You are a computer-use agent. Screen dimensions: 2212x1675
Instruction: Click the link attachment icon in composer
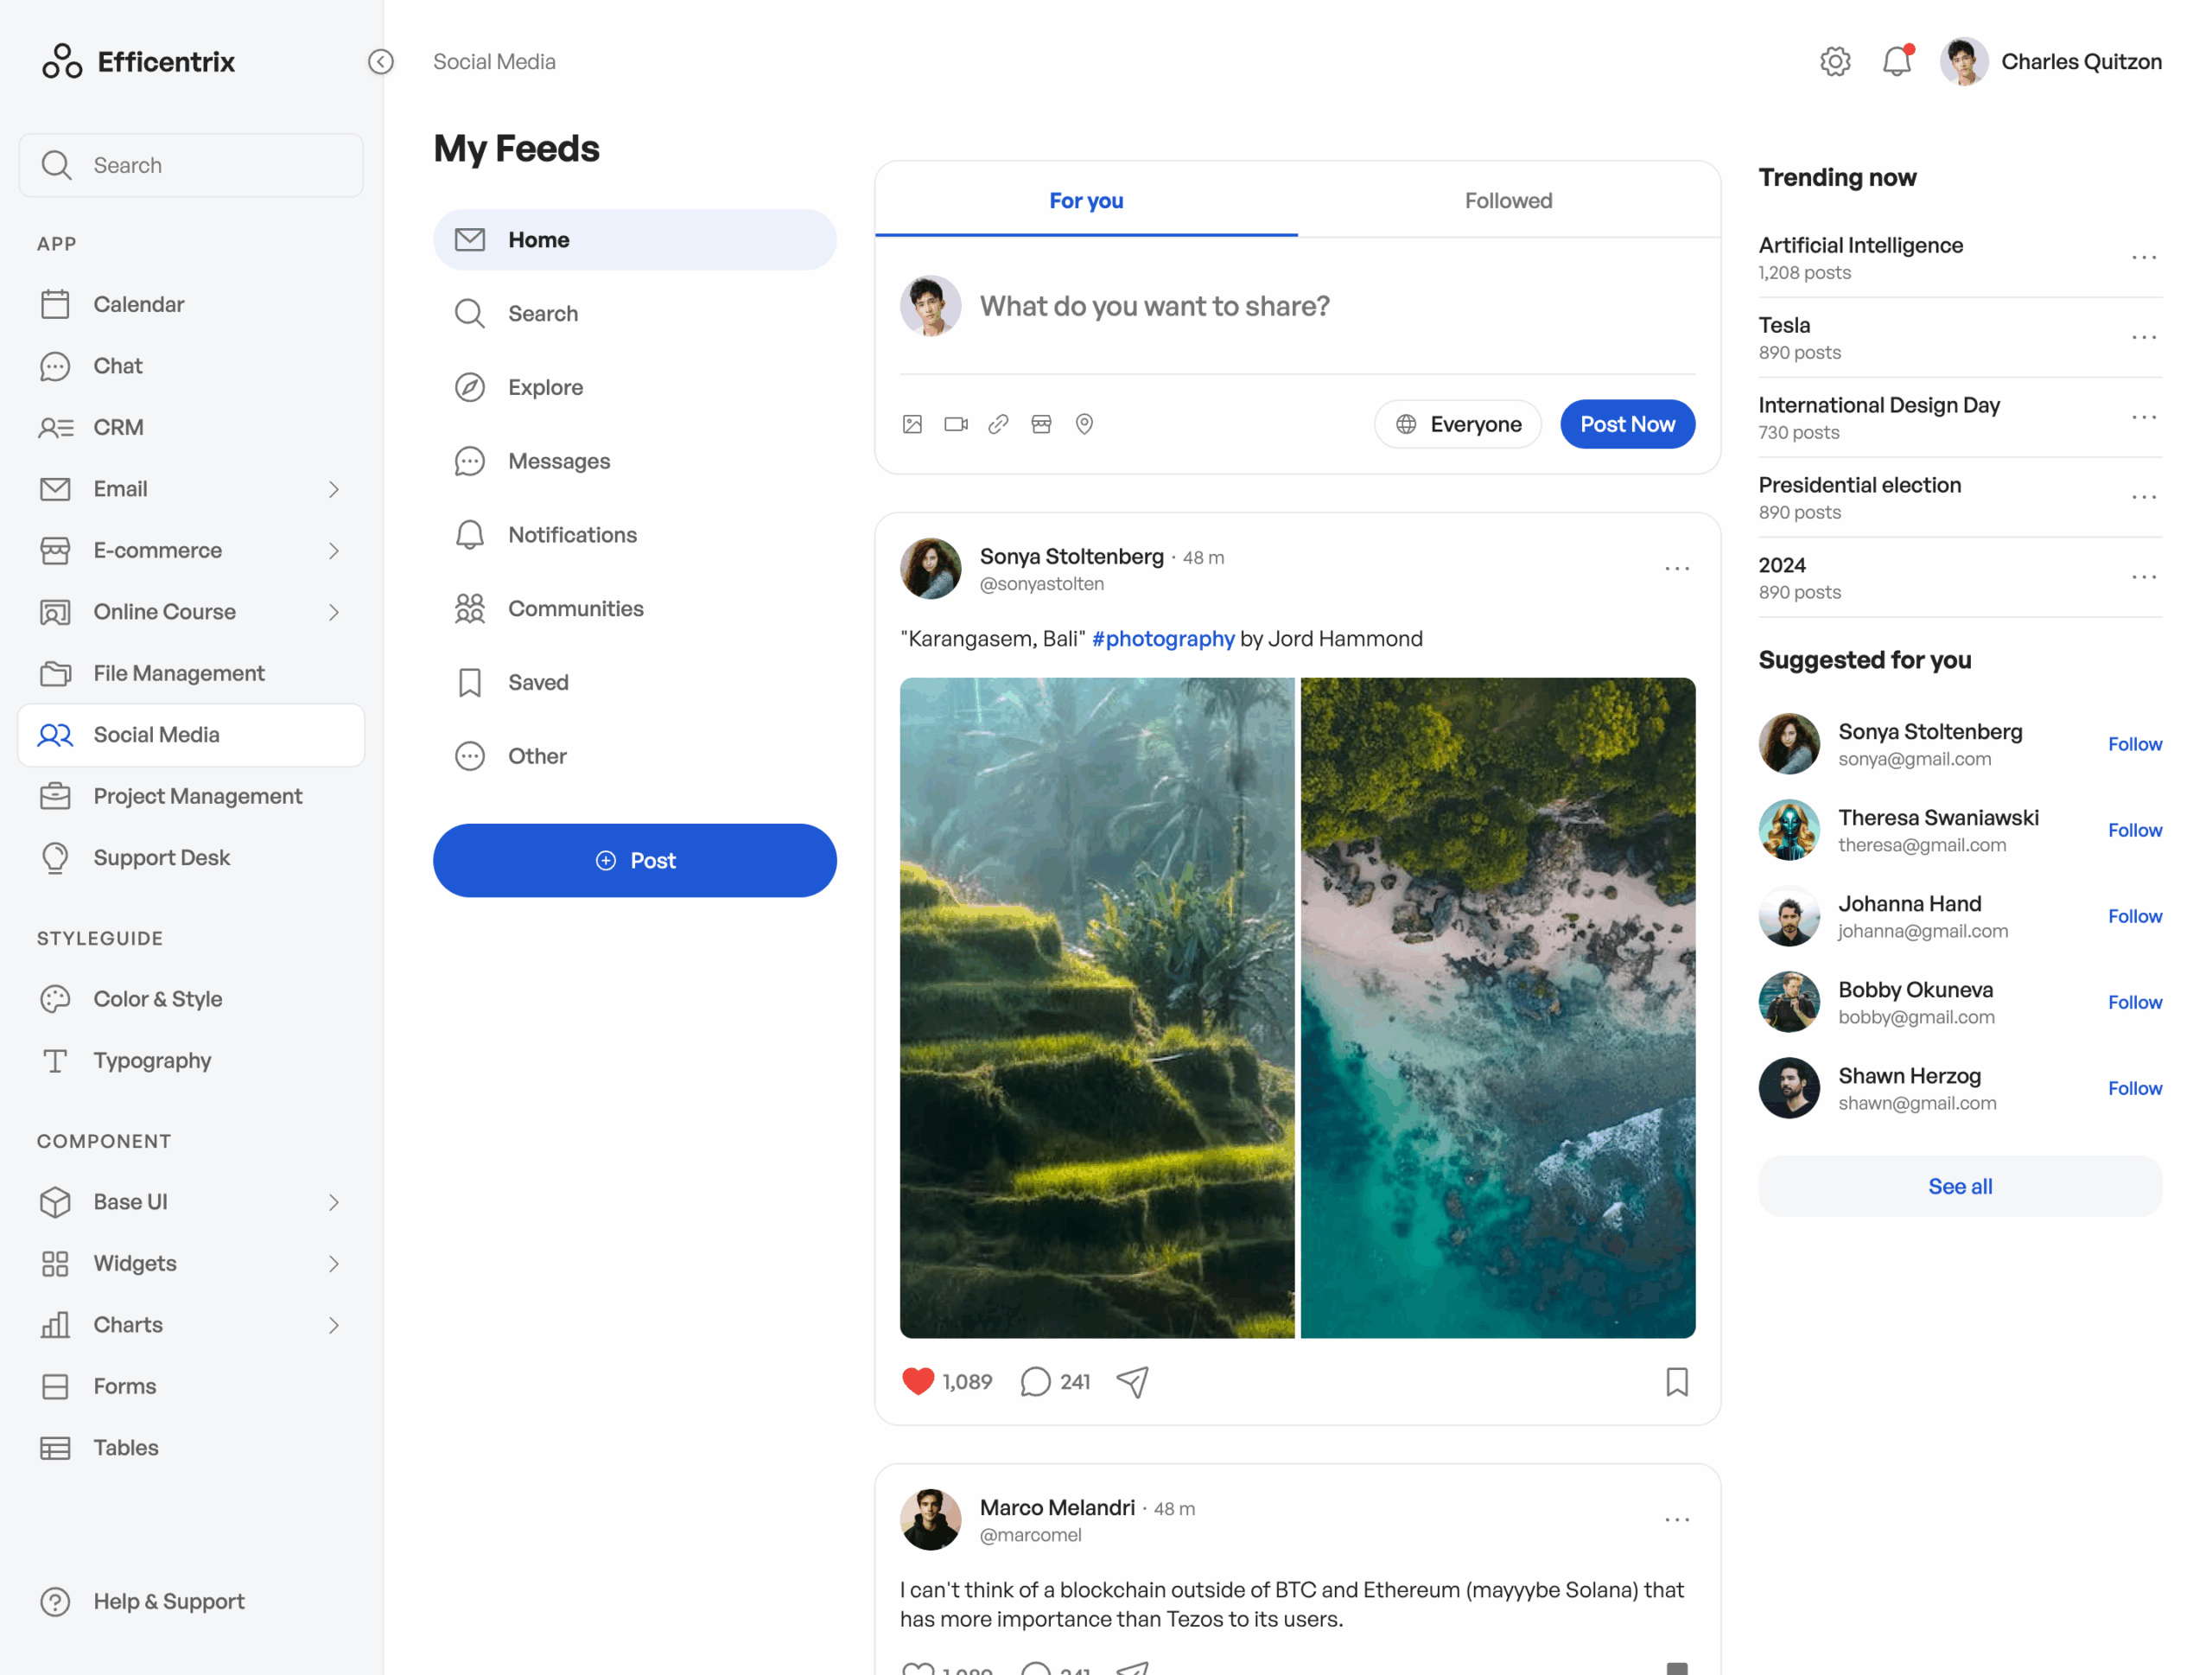tap(998, 424)
